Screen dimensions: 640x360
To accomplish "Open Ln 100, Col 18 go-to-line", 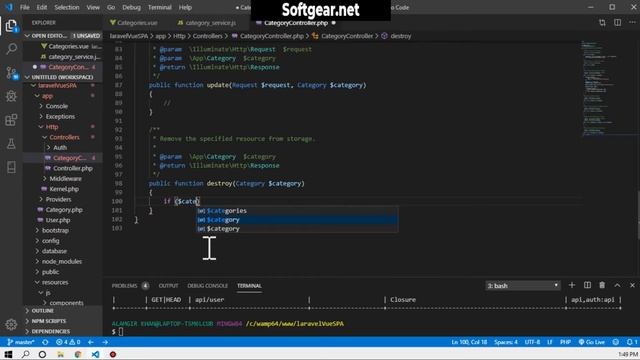I will (x=469, y=342).
